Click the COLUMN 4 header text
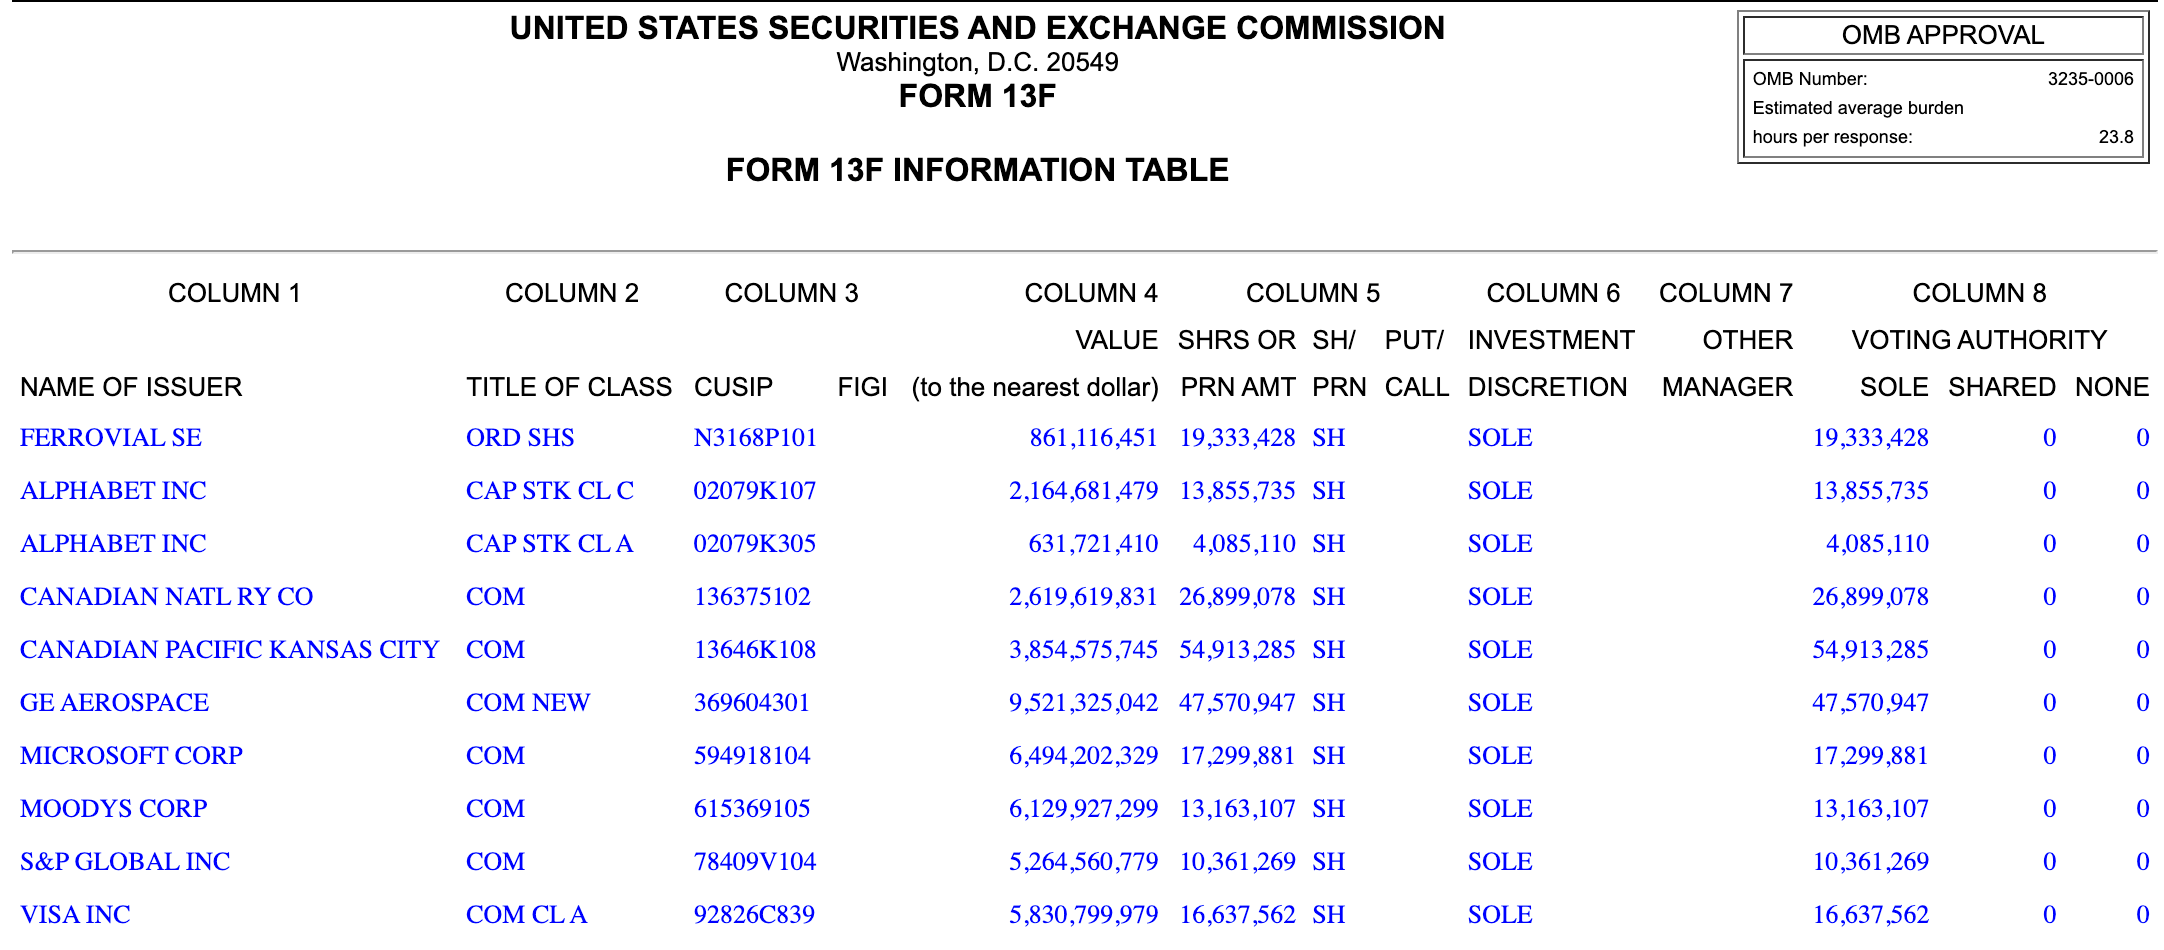The height and width of the screenshot is (950, 2164). point(1090,293)
